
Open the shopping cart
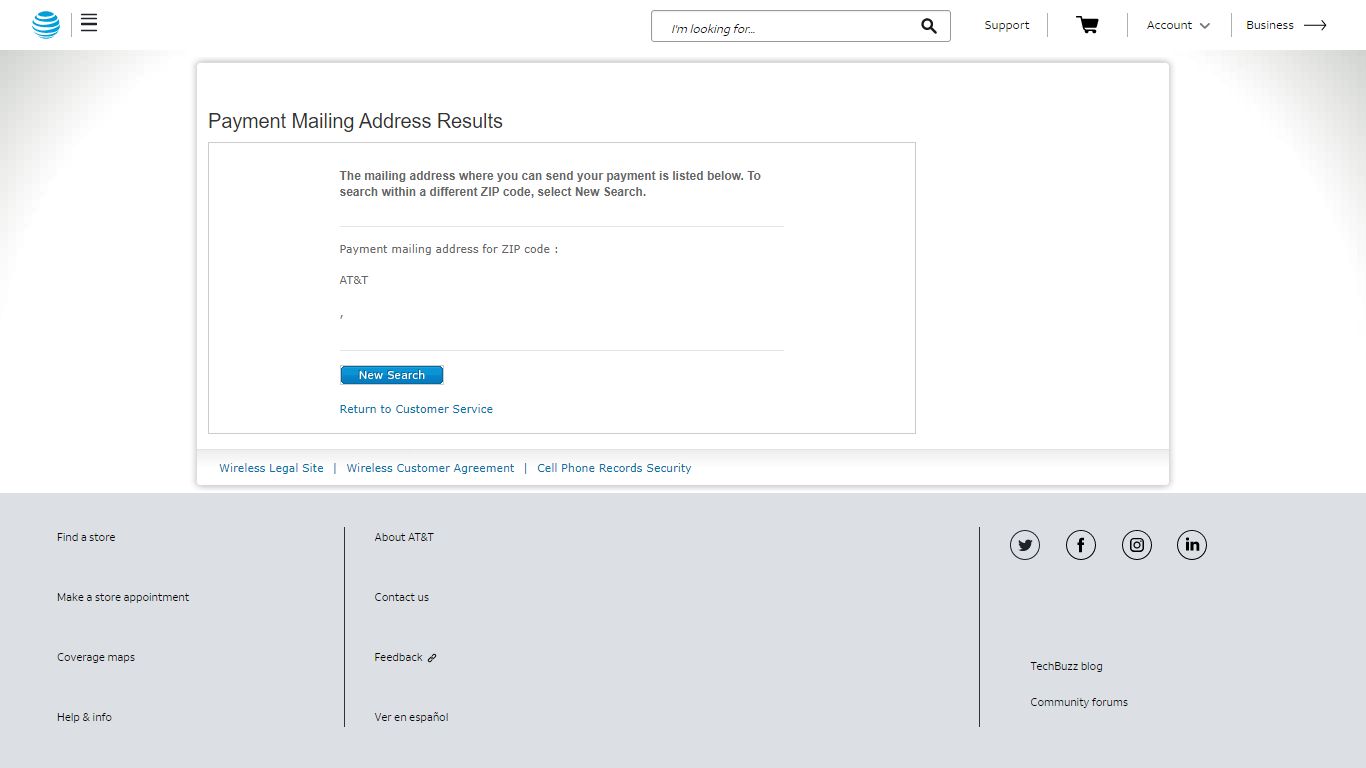click(1087, 25)
